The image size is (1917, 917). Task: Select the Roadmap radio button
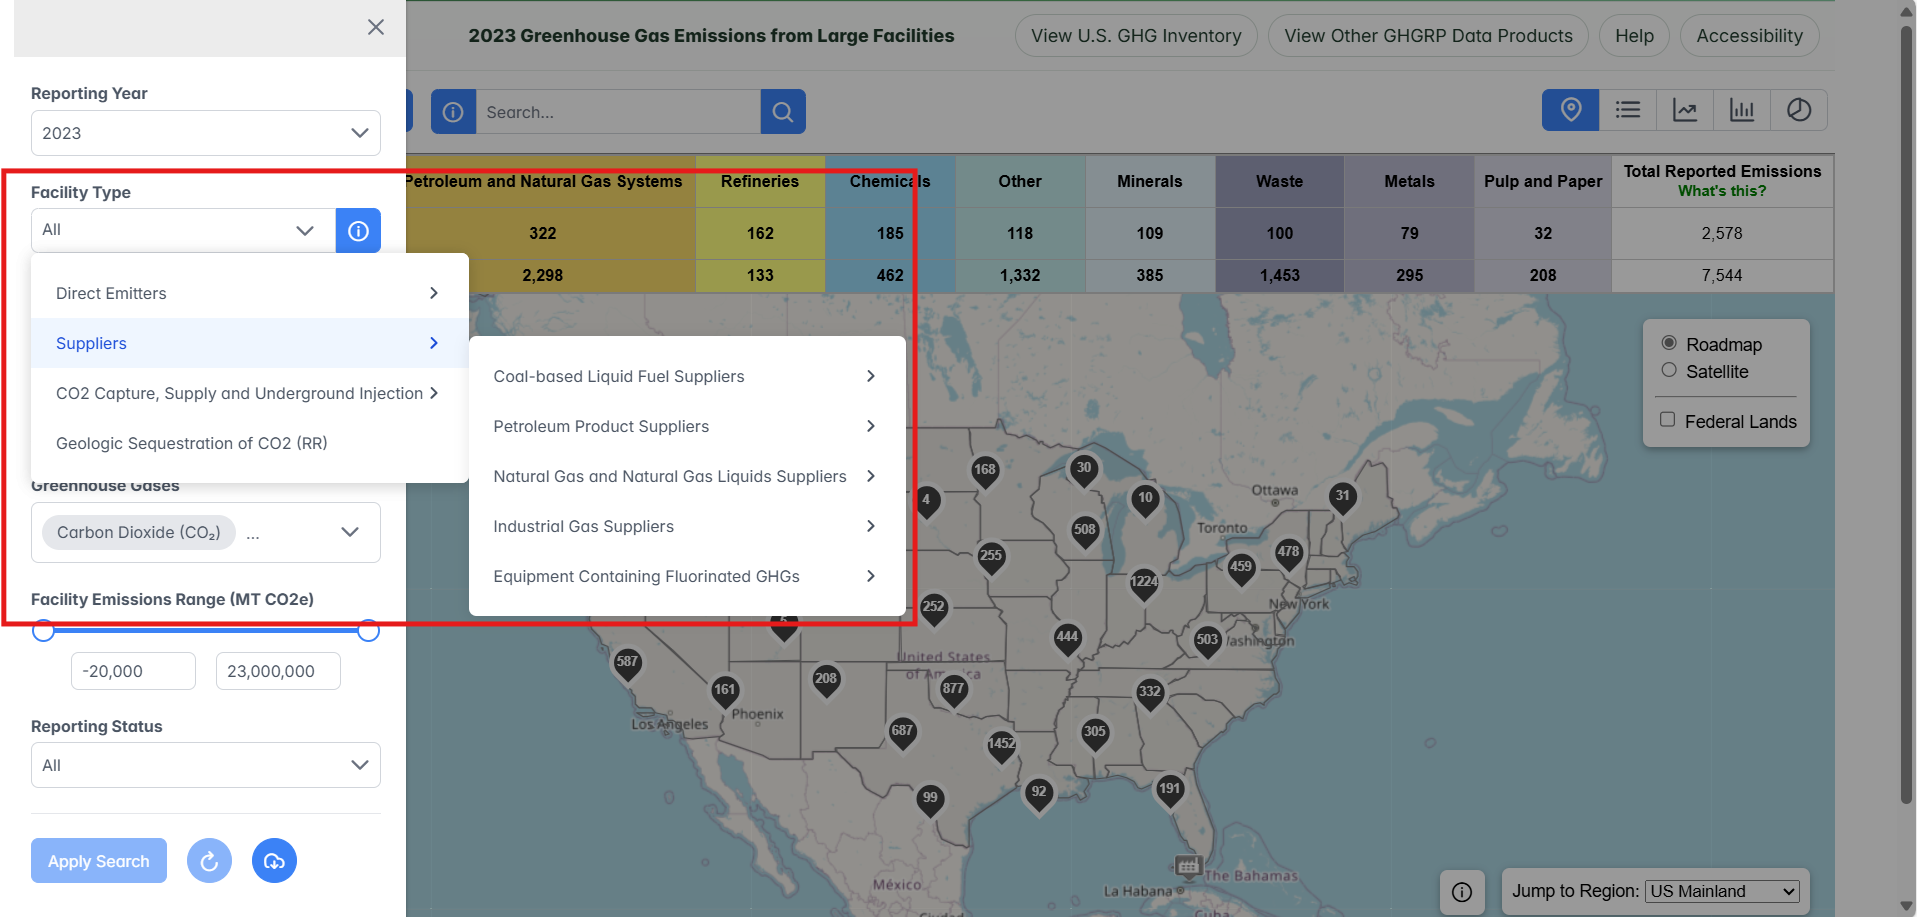point(1669,343)
